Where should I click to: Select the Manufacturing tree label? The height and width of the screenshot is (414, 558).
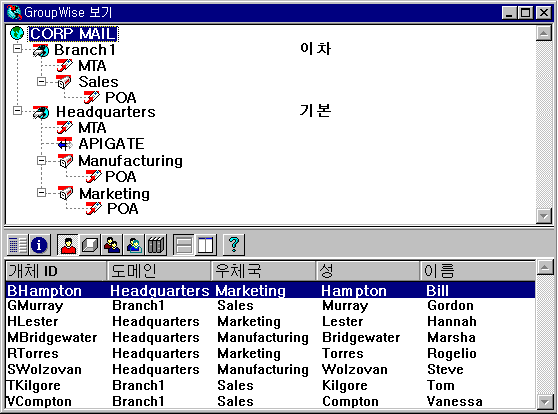click(131, 161)
